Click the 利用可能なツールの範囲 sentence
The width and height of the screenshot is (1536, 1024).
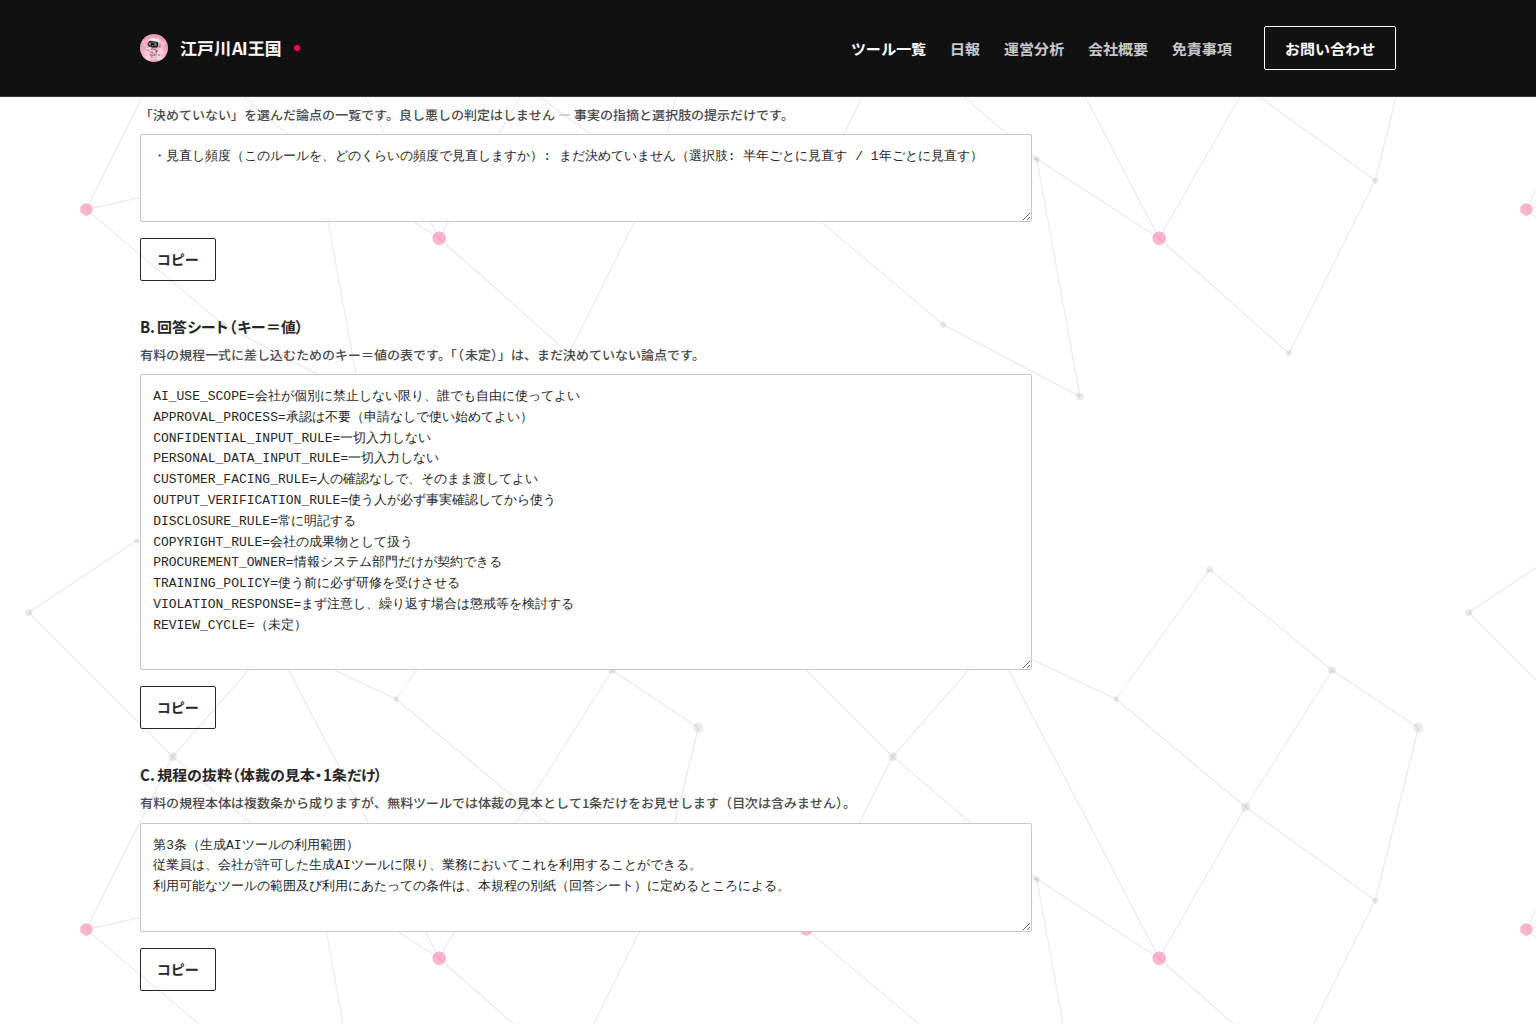(x=469, y=886)
